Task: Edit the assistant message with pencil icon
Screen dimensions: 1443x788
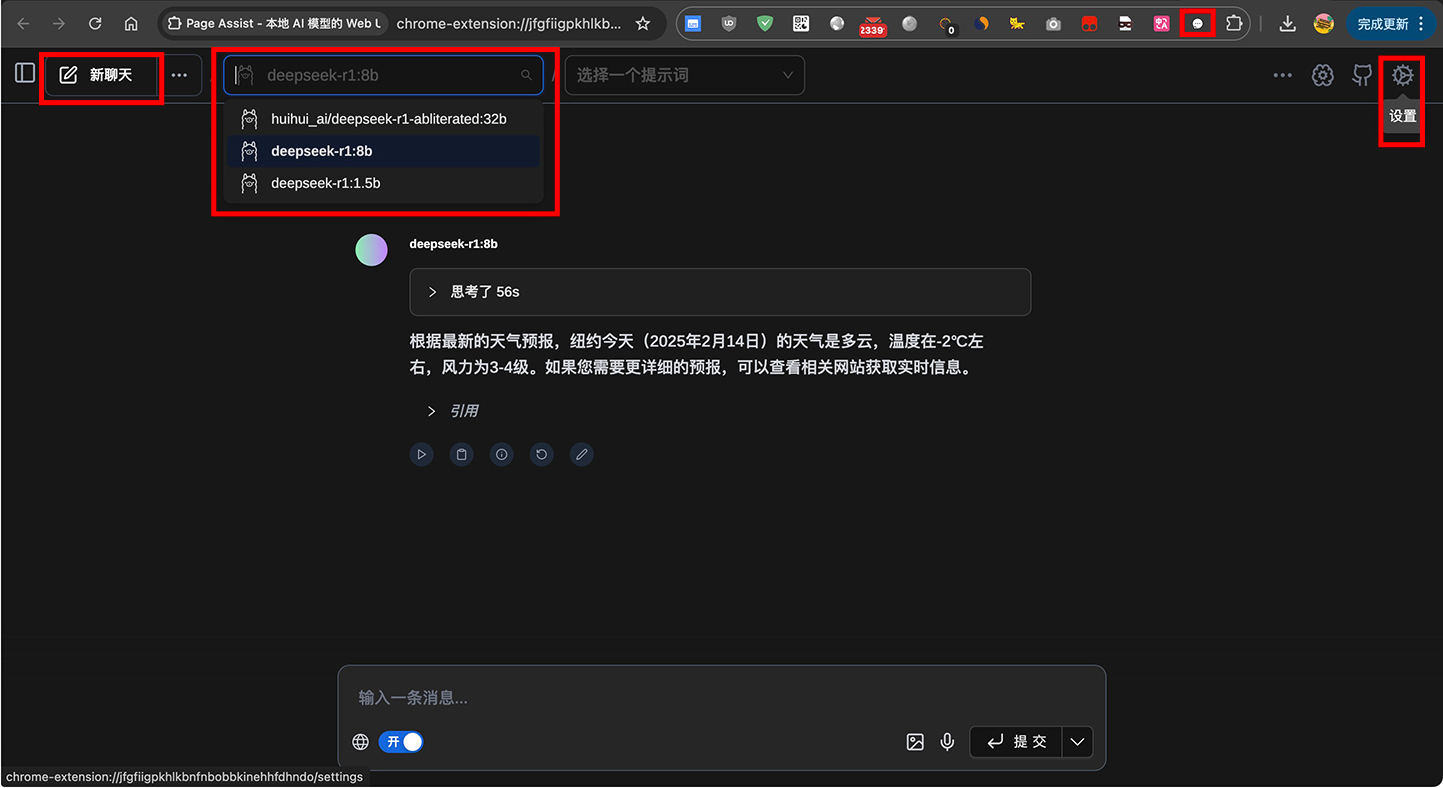Action: coord(581,455)
